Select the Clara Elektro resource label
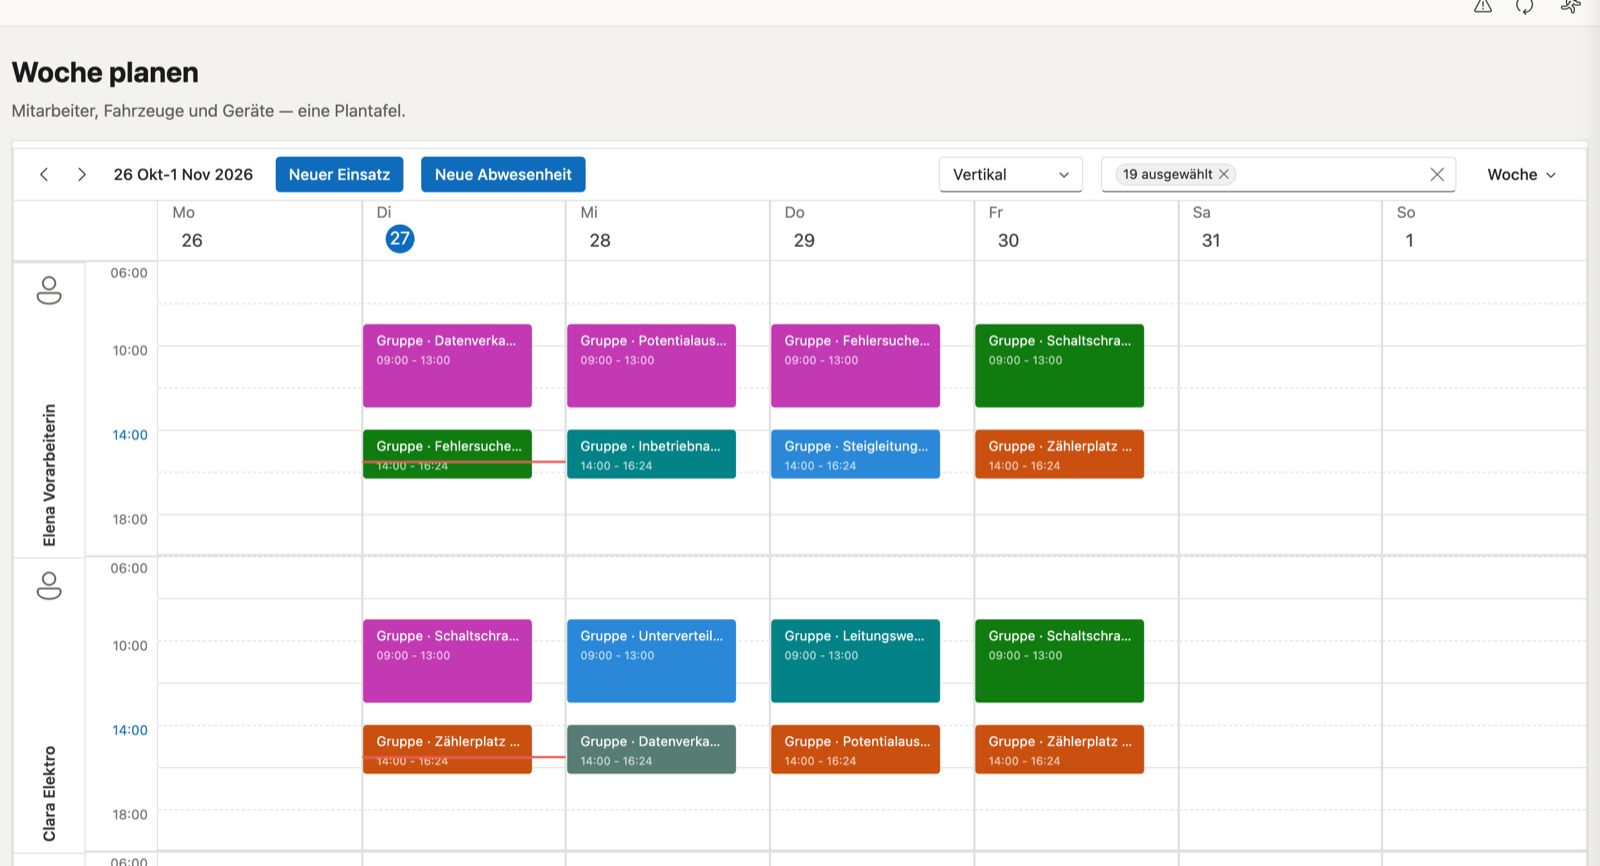The height and width of the screenshot is (866, 1600). (x=49, y=794)
